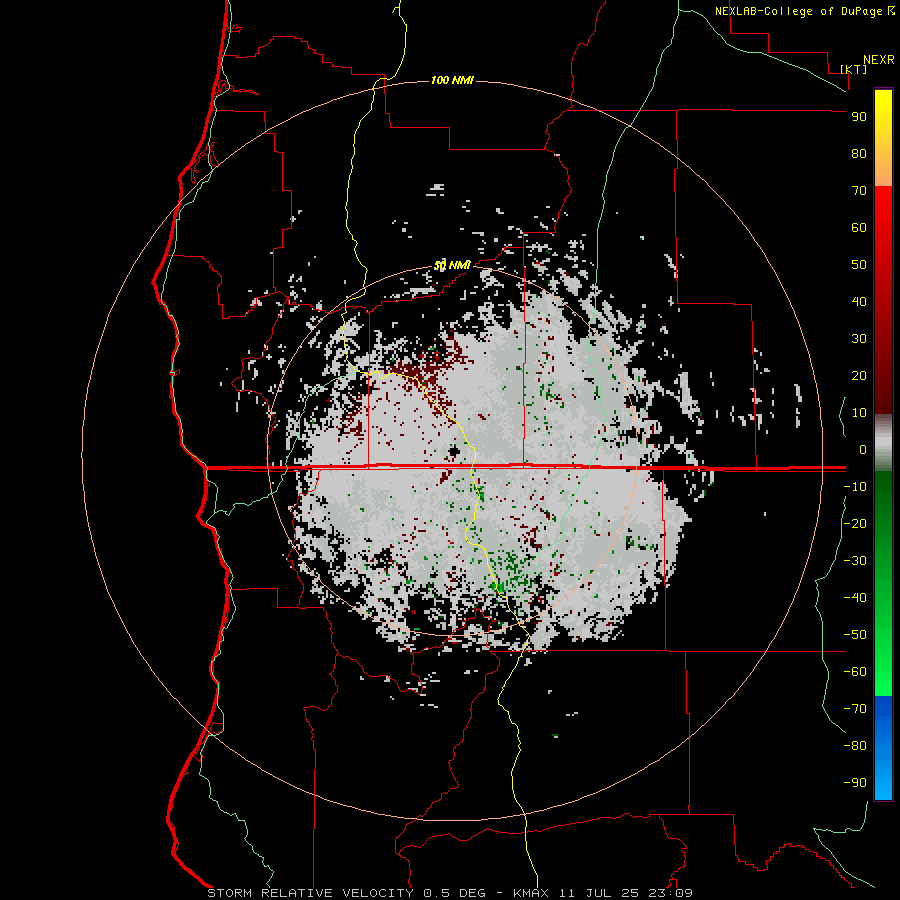Click the "50" value on velocity scale

[x=859, y=265]
